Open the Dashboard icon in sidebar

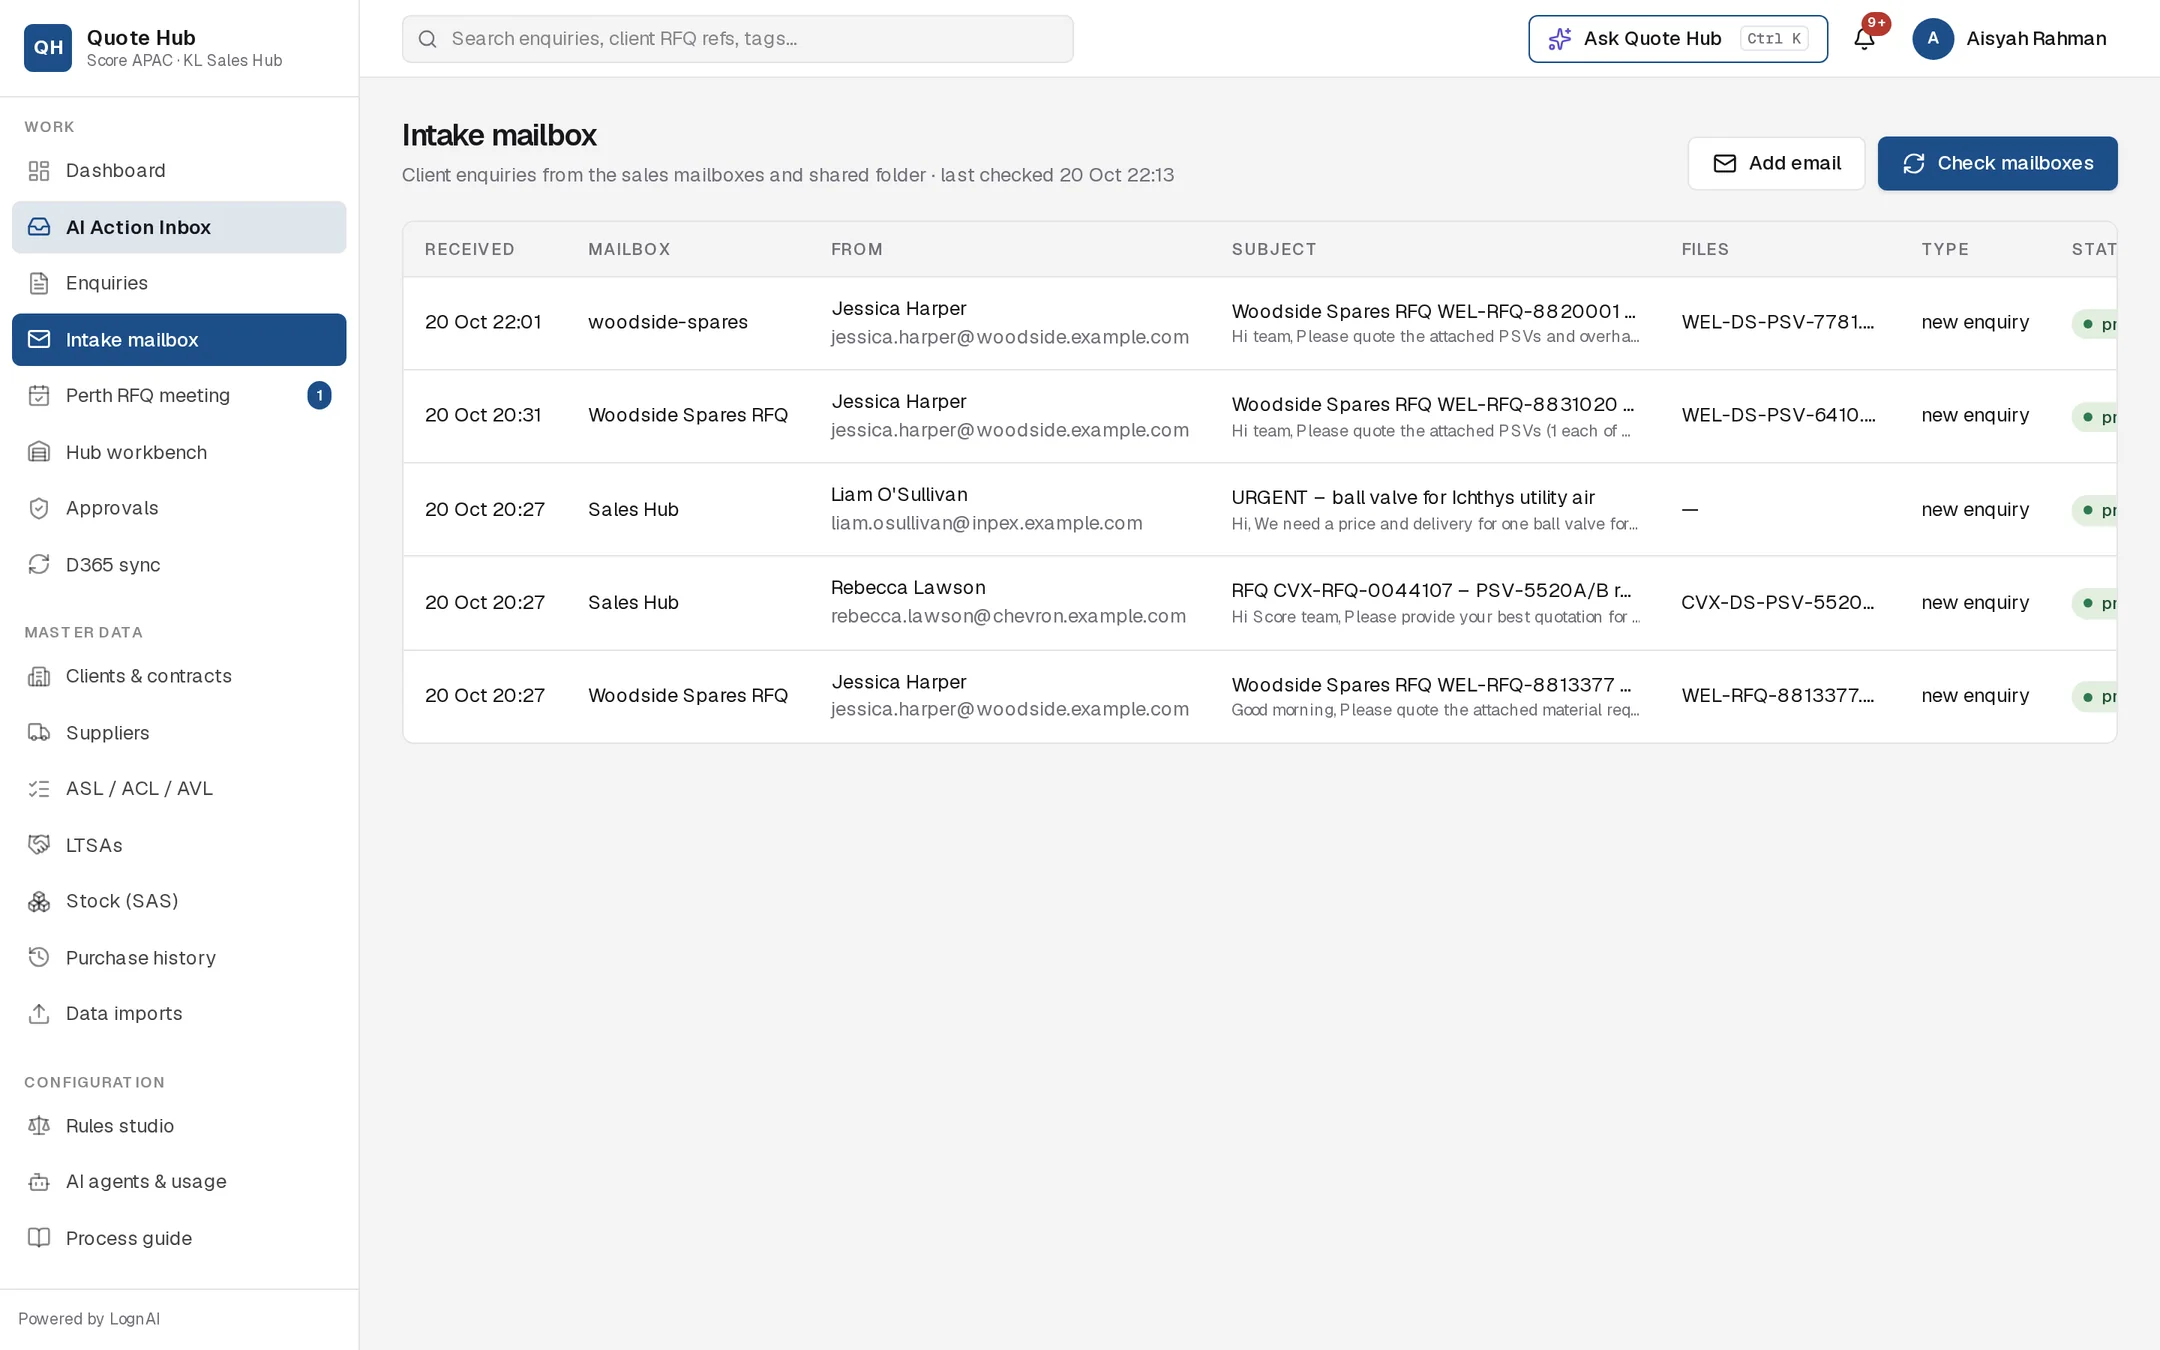39,171
